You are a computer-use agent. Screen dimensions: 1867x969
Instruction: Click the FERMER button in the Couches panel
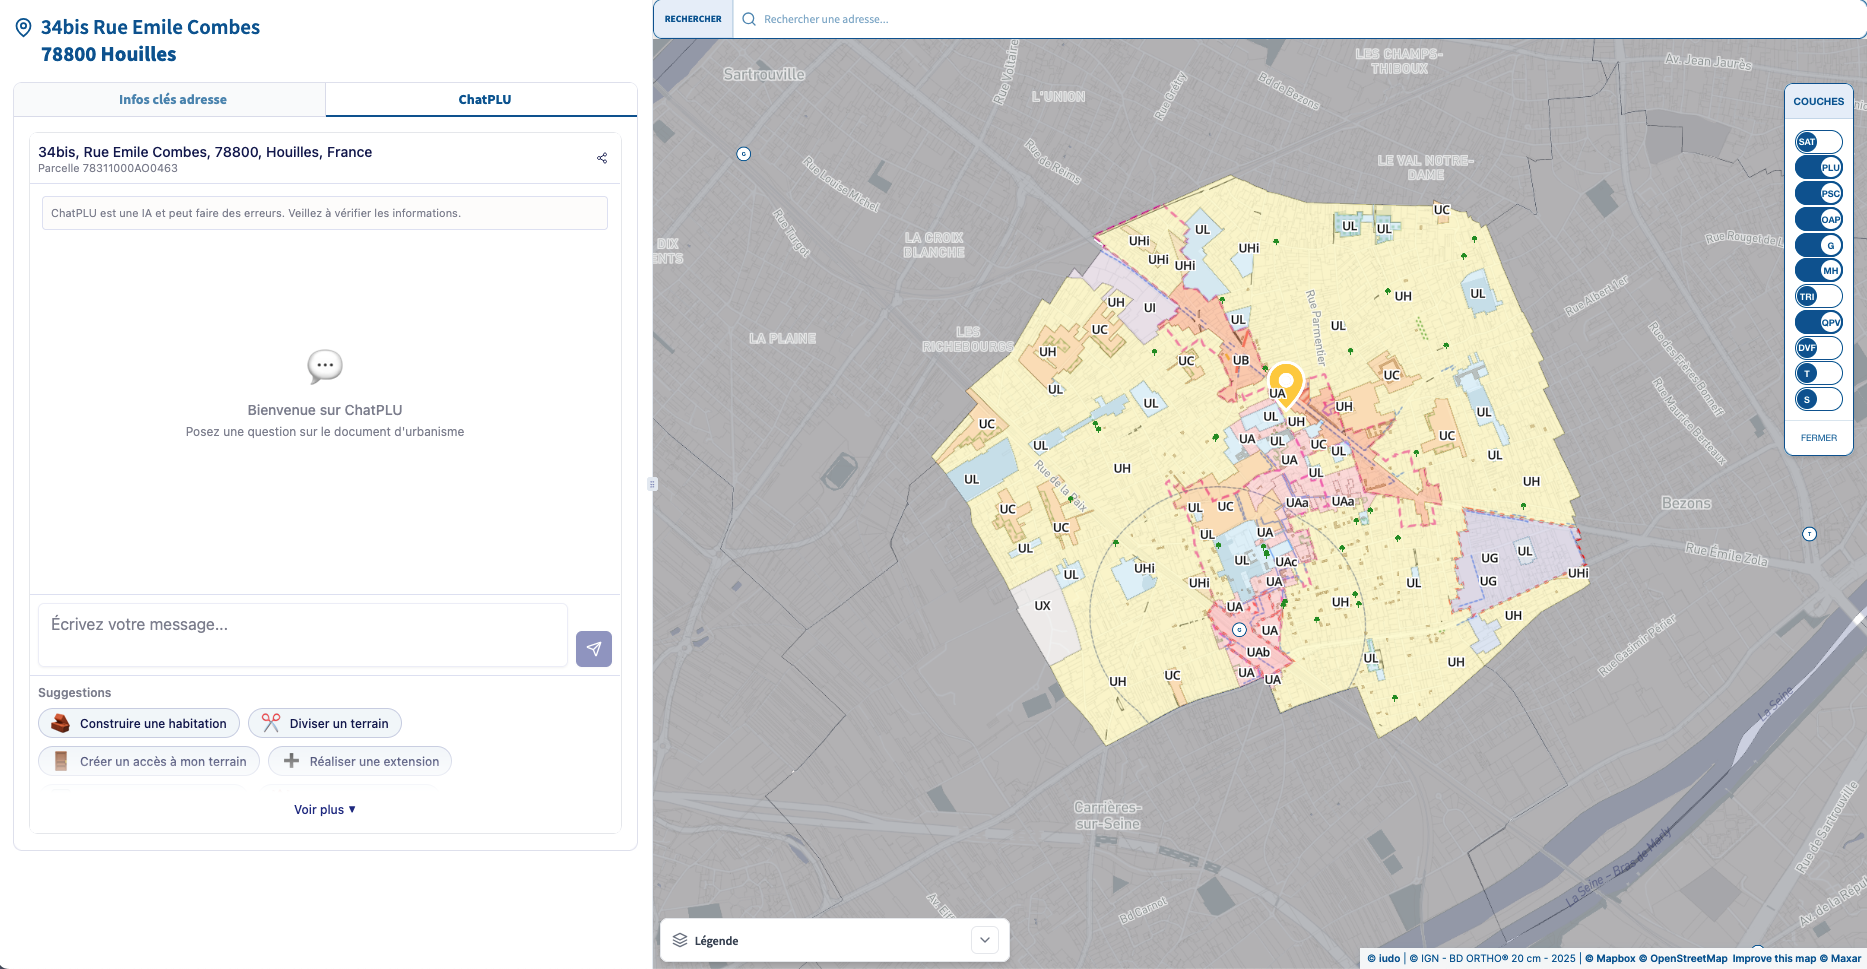tap(1818, 437)
